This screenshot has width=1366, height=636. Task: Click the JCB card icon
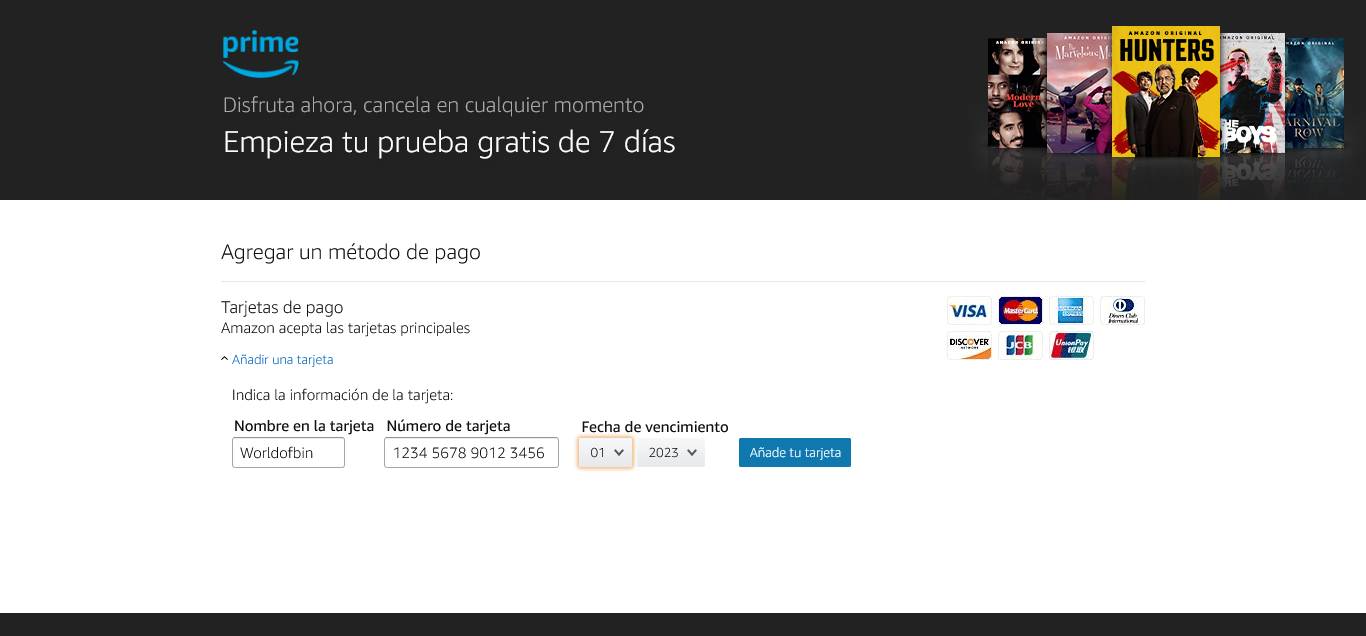tap(1020, 345)
